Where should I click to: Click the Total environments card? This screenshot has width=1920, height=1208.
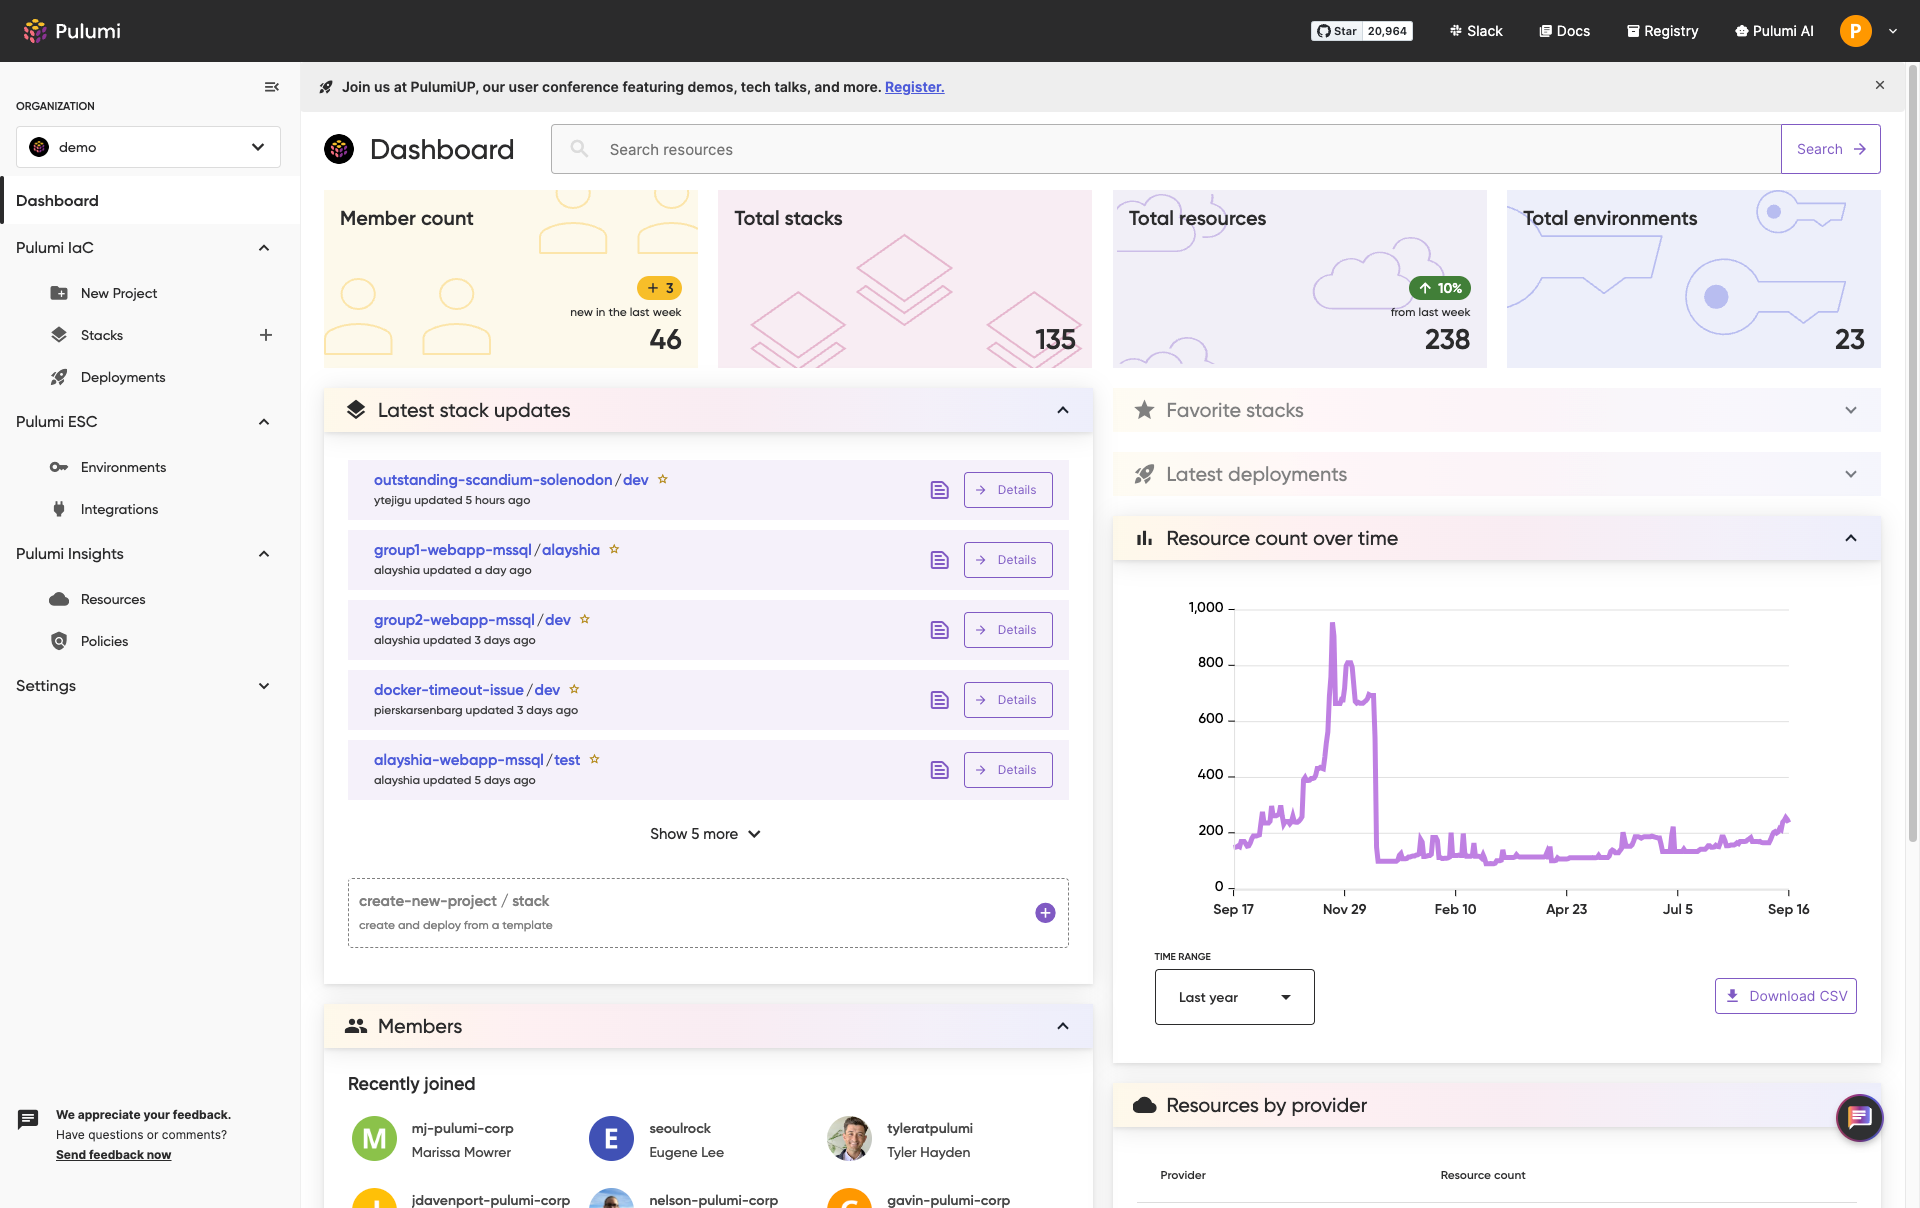click(x=1693, y=279)
